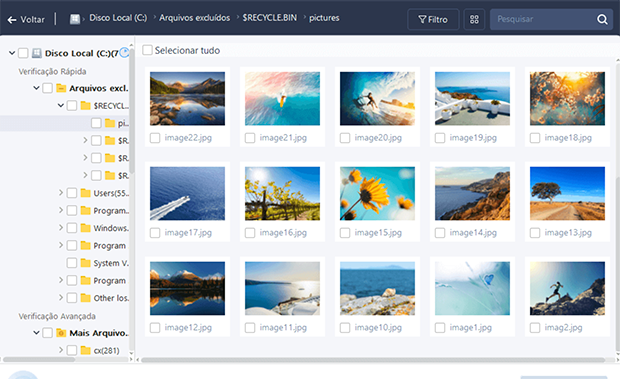Collapse the Arquivos excl. tree node
The image size is (620, 379).
tap(36, 88)
